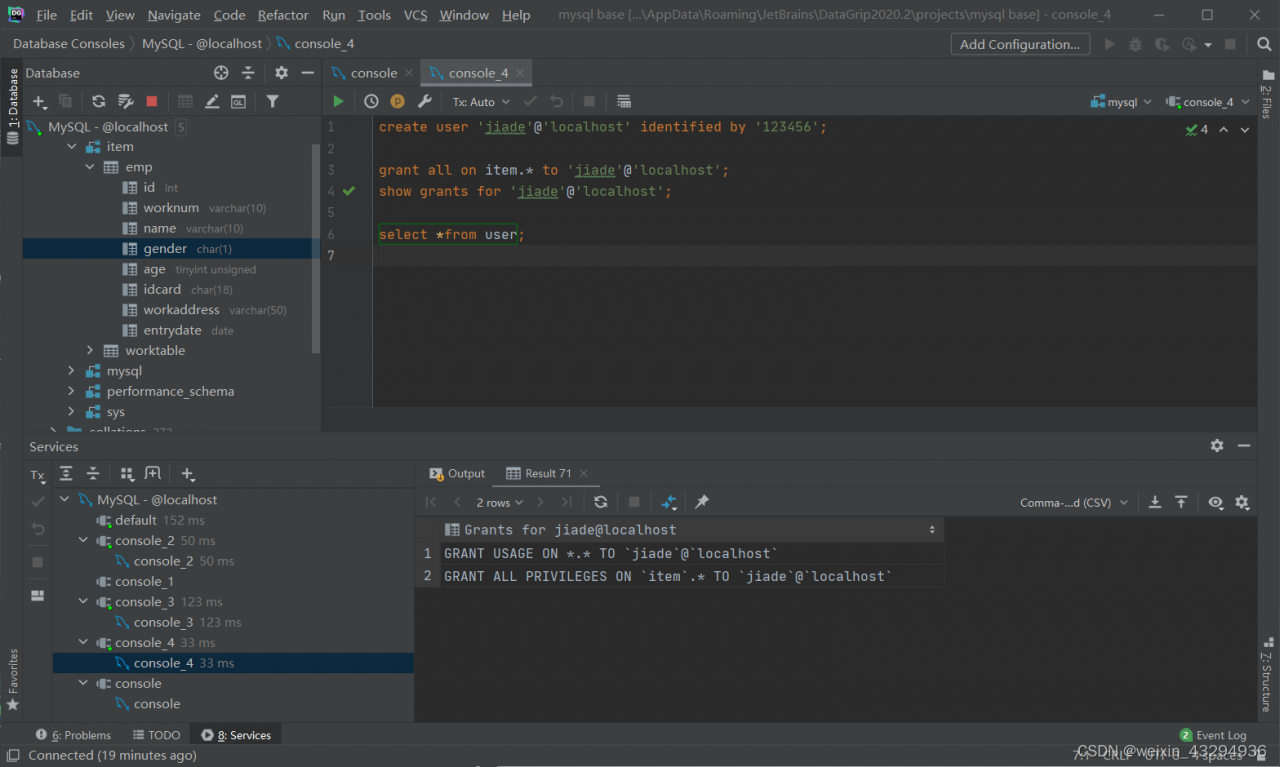Collapse the emp table node
Screen dimensions: 1280x767
click(x=90, y=167)
